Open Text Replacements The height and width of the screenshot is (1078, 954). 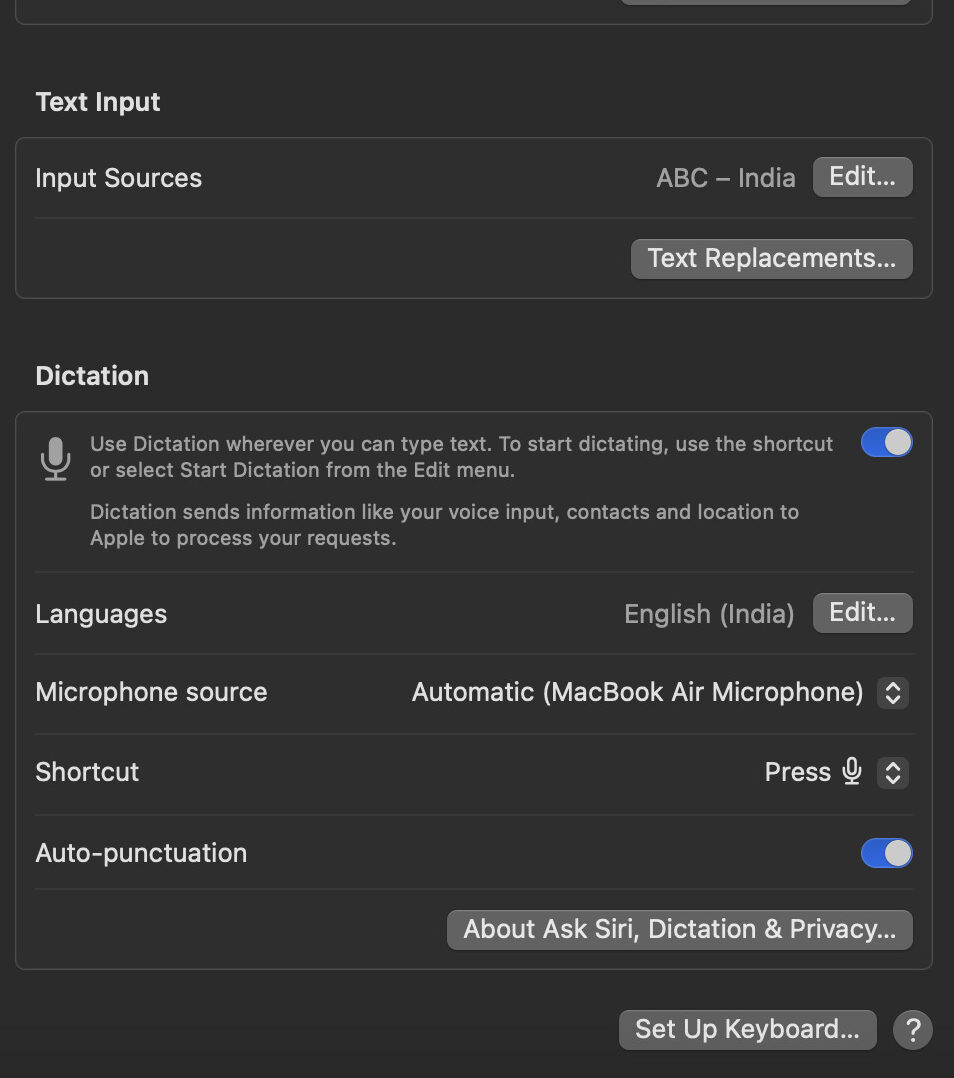pos(771,258)
